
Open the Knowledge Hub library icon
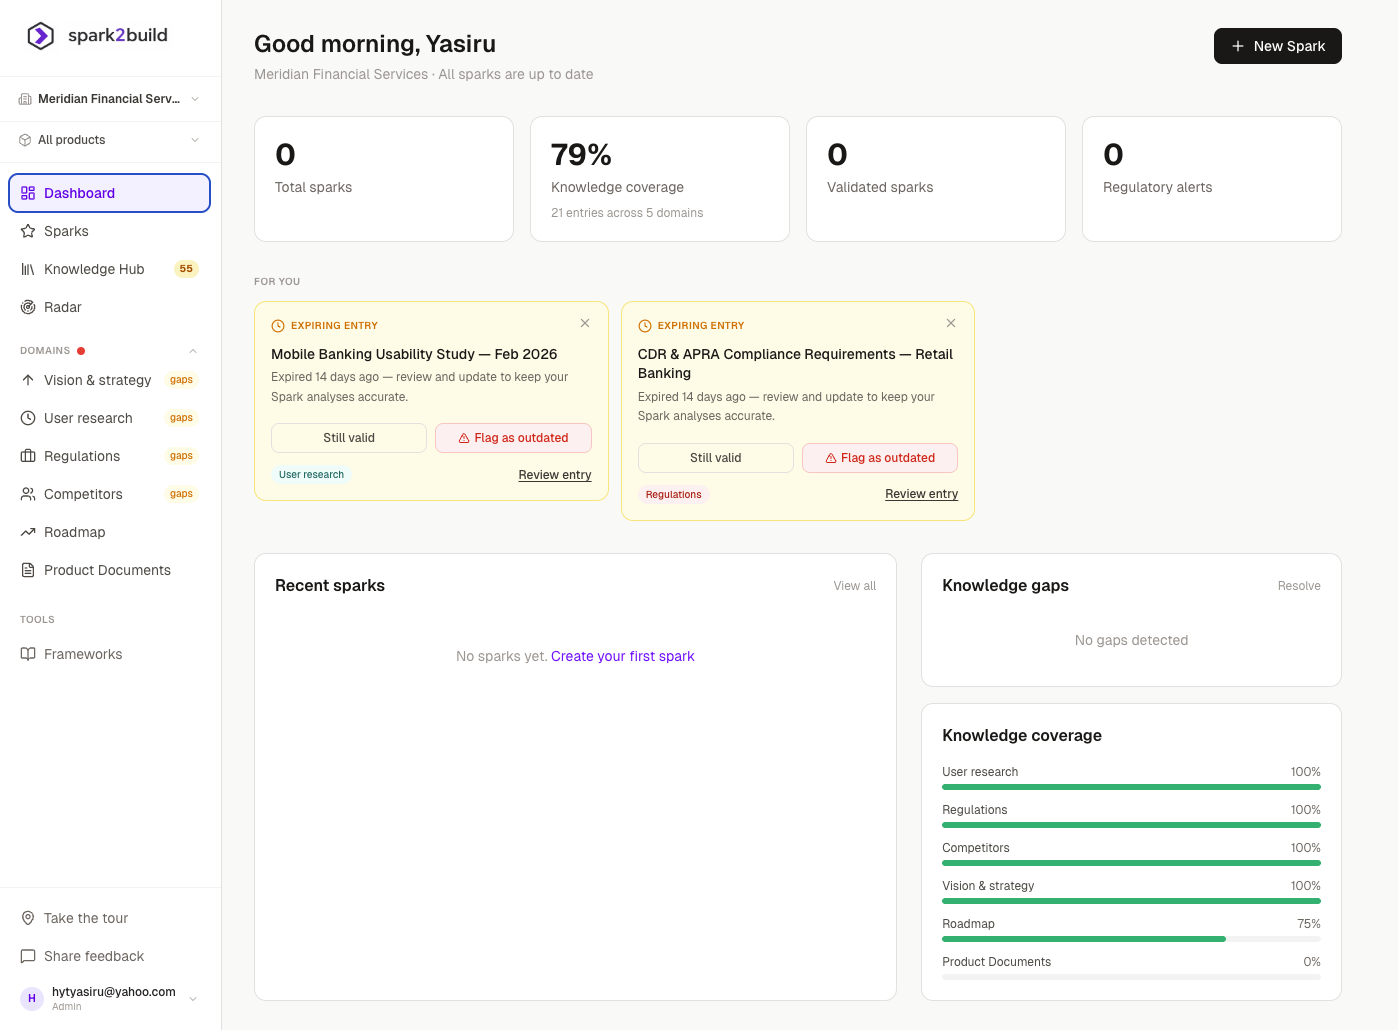(x=28, y=269)
